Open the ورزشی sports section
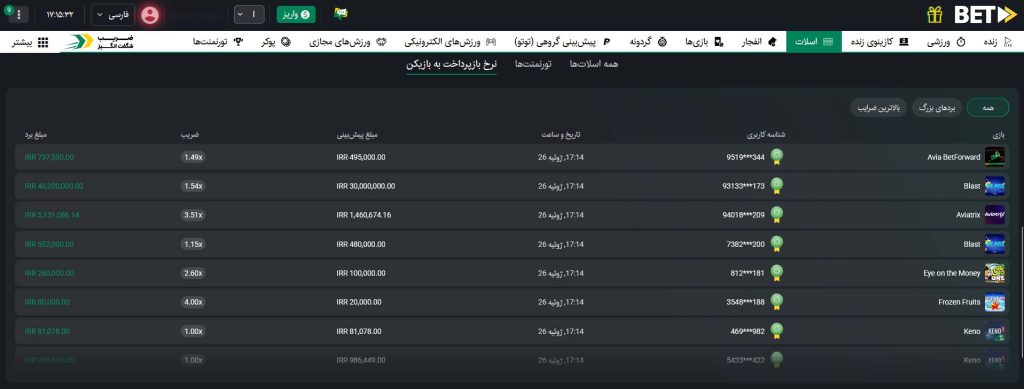The height and width of the screenshot is (389, 1024). pos(946,42)
